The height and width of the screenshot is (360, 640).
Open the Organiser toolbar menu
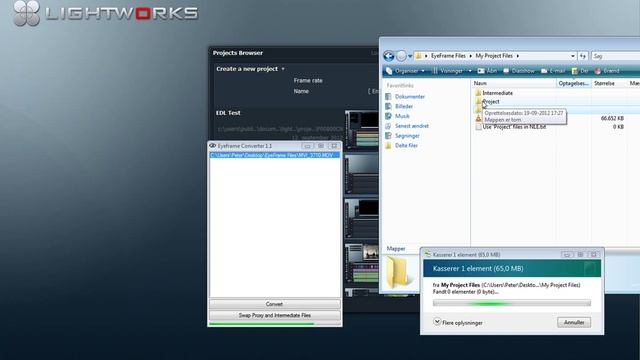[x=406, y=71]
